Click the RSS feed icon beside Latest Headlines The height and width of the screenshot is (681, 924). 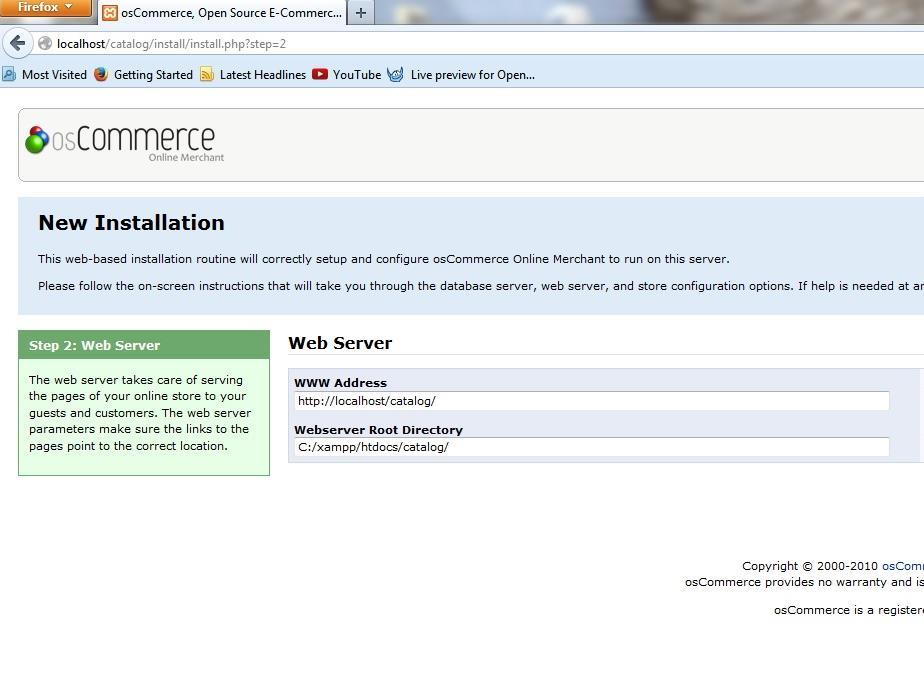pos(207,74)
